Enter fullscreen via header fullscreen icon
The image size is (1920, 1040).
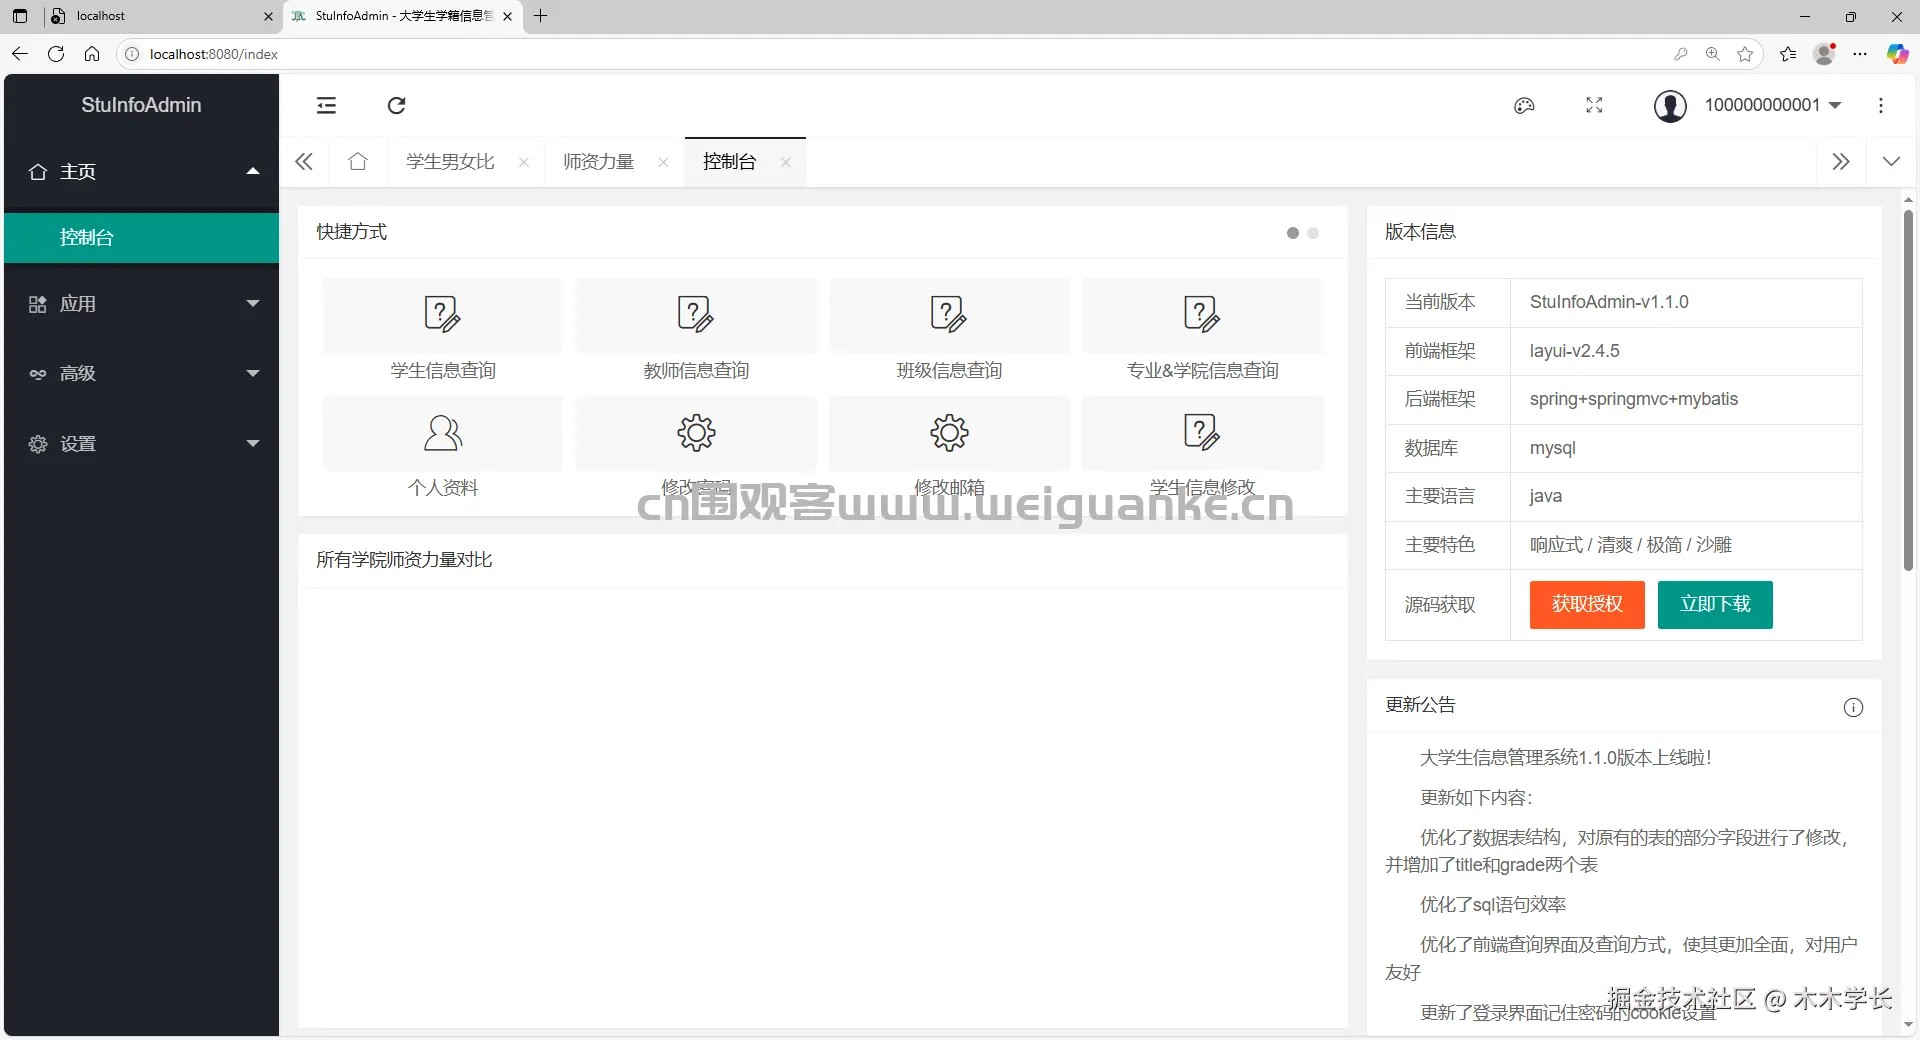[1594, 105]
